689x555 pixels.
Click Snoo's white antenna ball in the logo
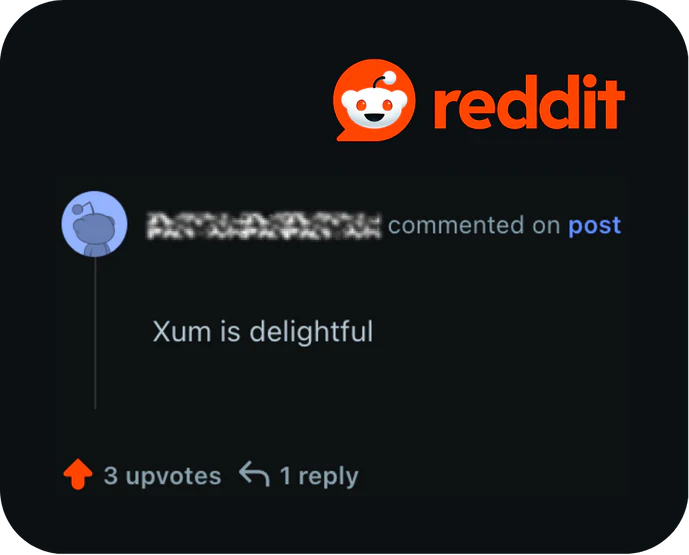point(389,77)
